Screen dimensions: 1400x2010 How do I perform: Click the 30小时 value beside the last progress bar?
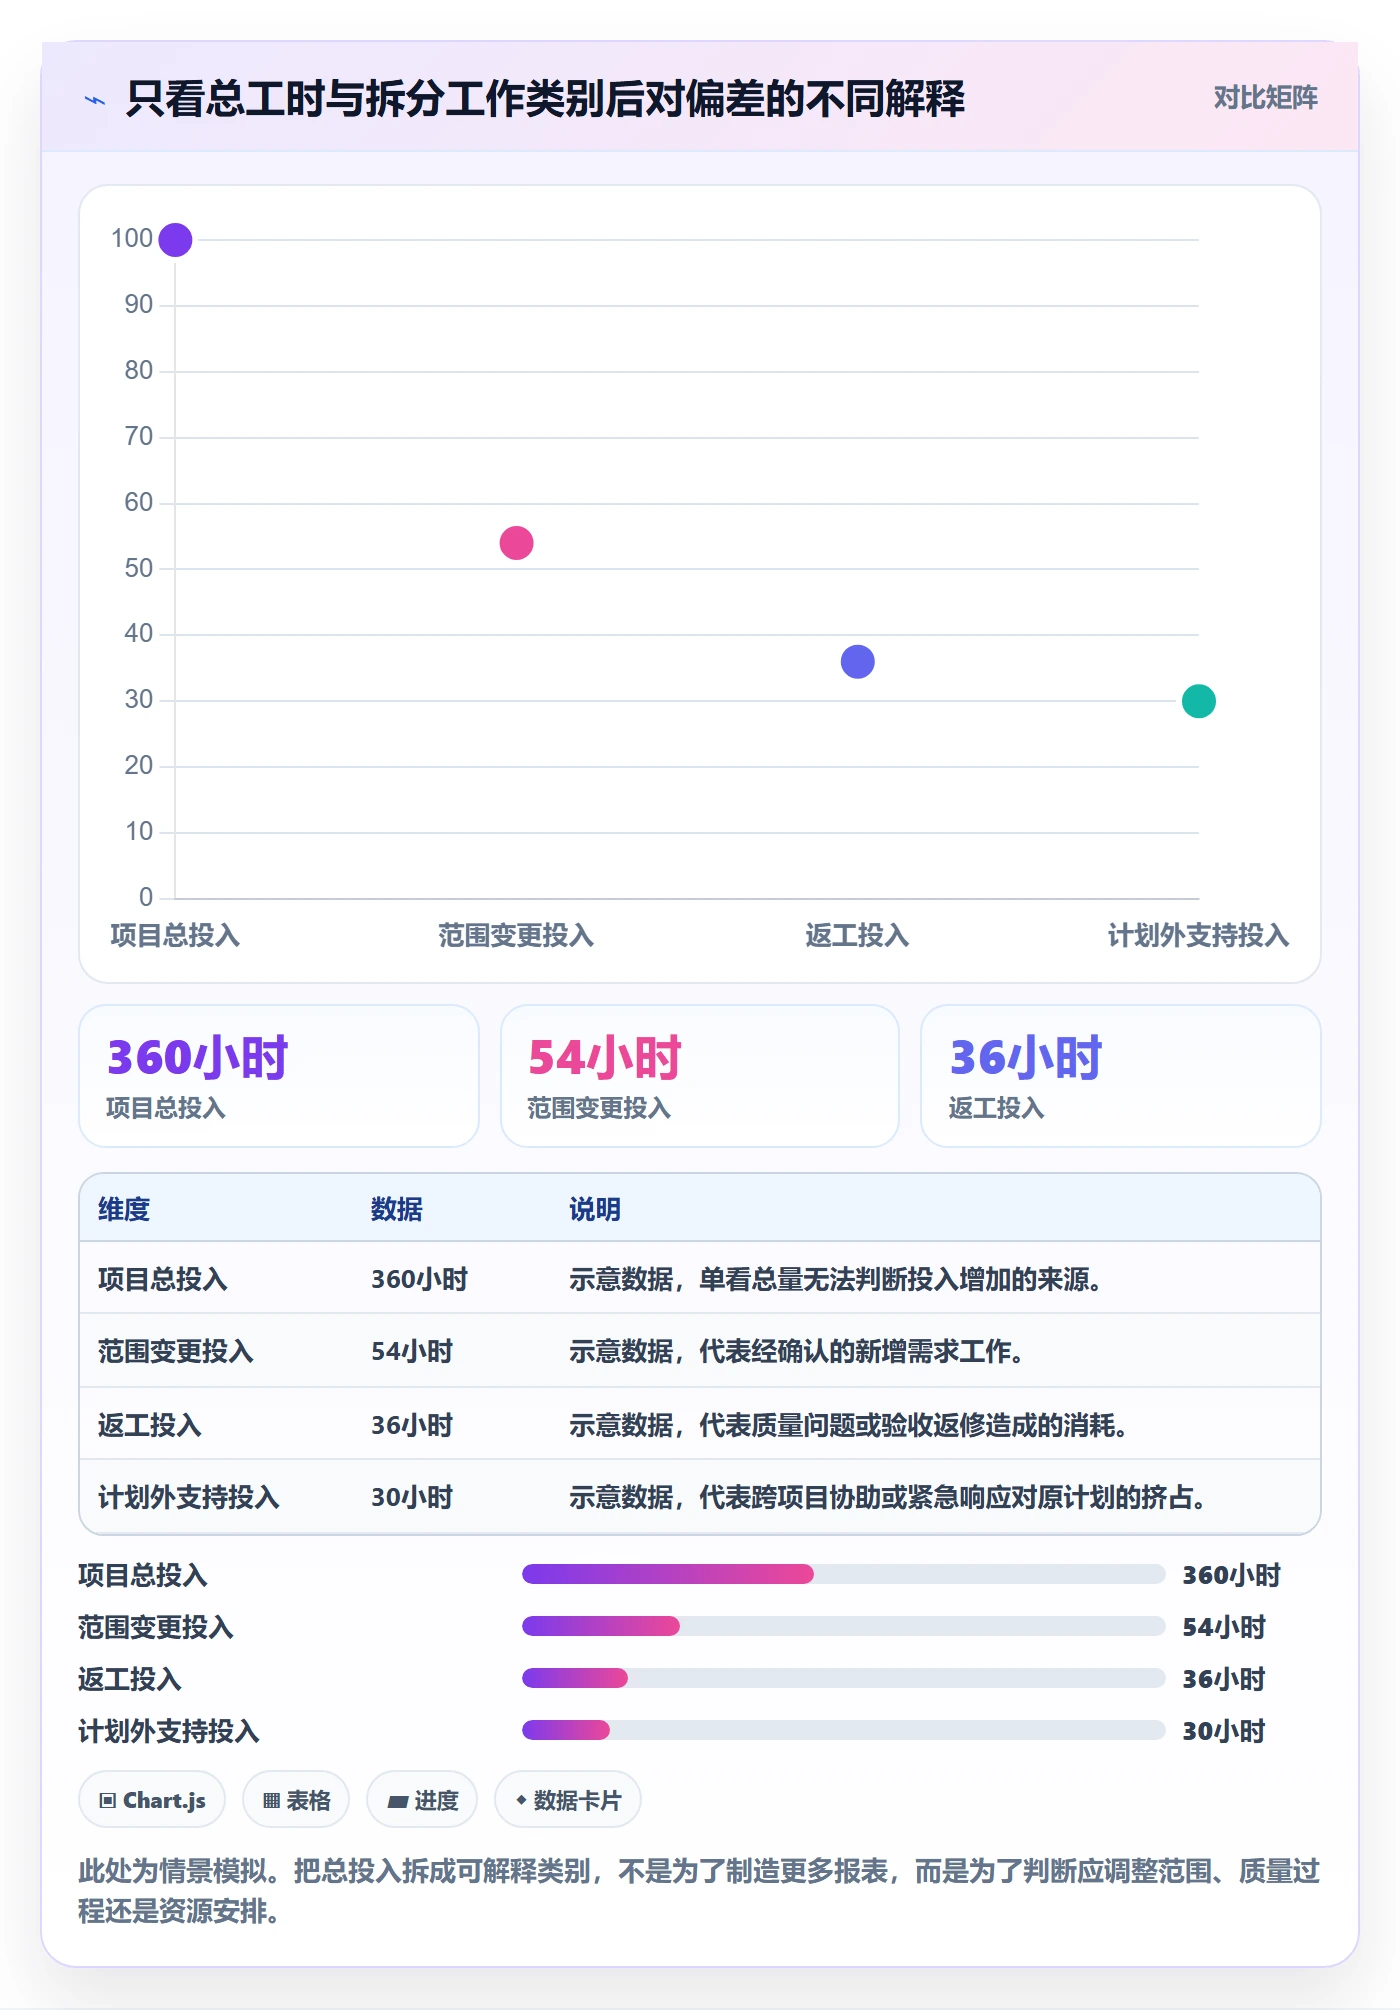(1224, 1731)
